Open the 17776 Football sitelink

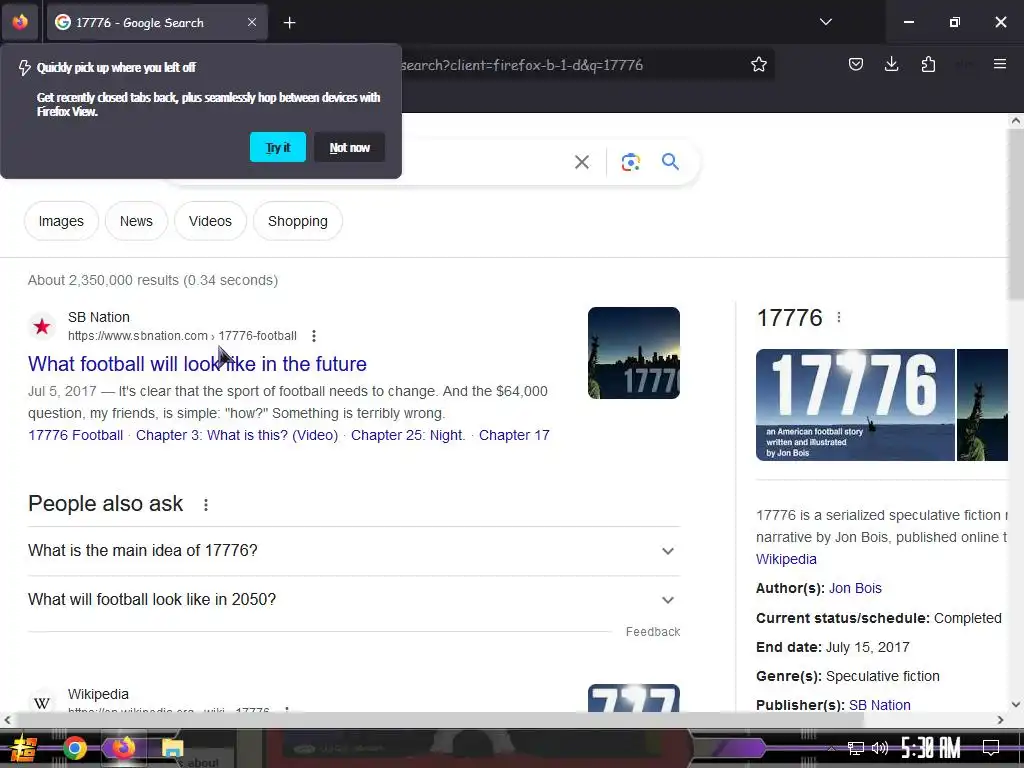coord(75,435)
